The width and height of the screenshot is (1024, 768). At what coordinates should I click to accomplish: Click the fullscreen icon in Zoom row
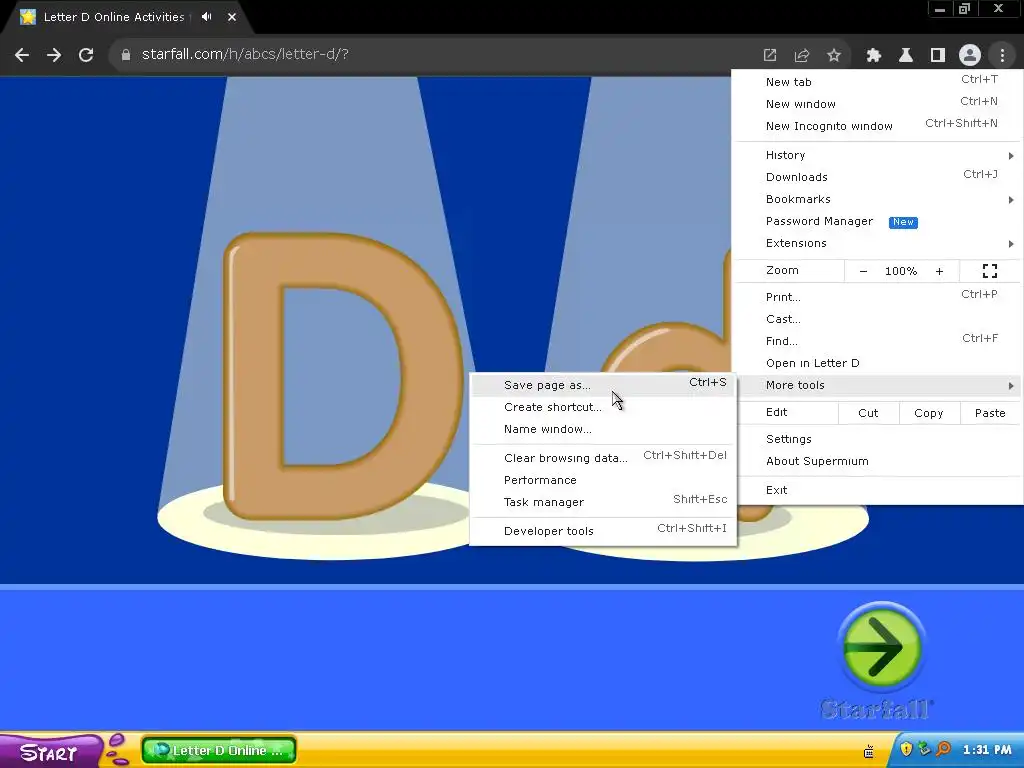[990, 271]
